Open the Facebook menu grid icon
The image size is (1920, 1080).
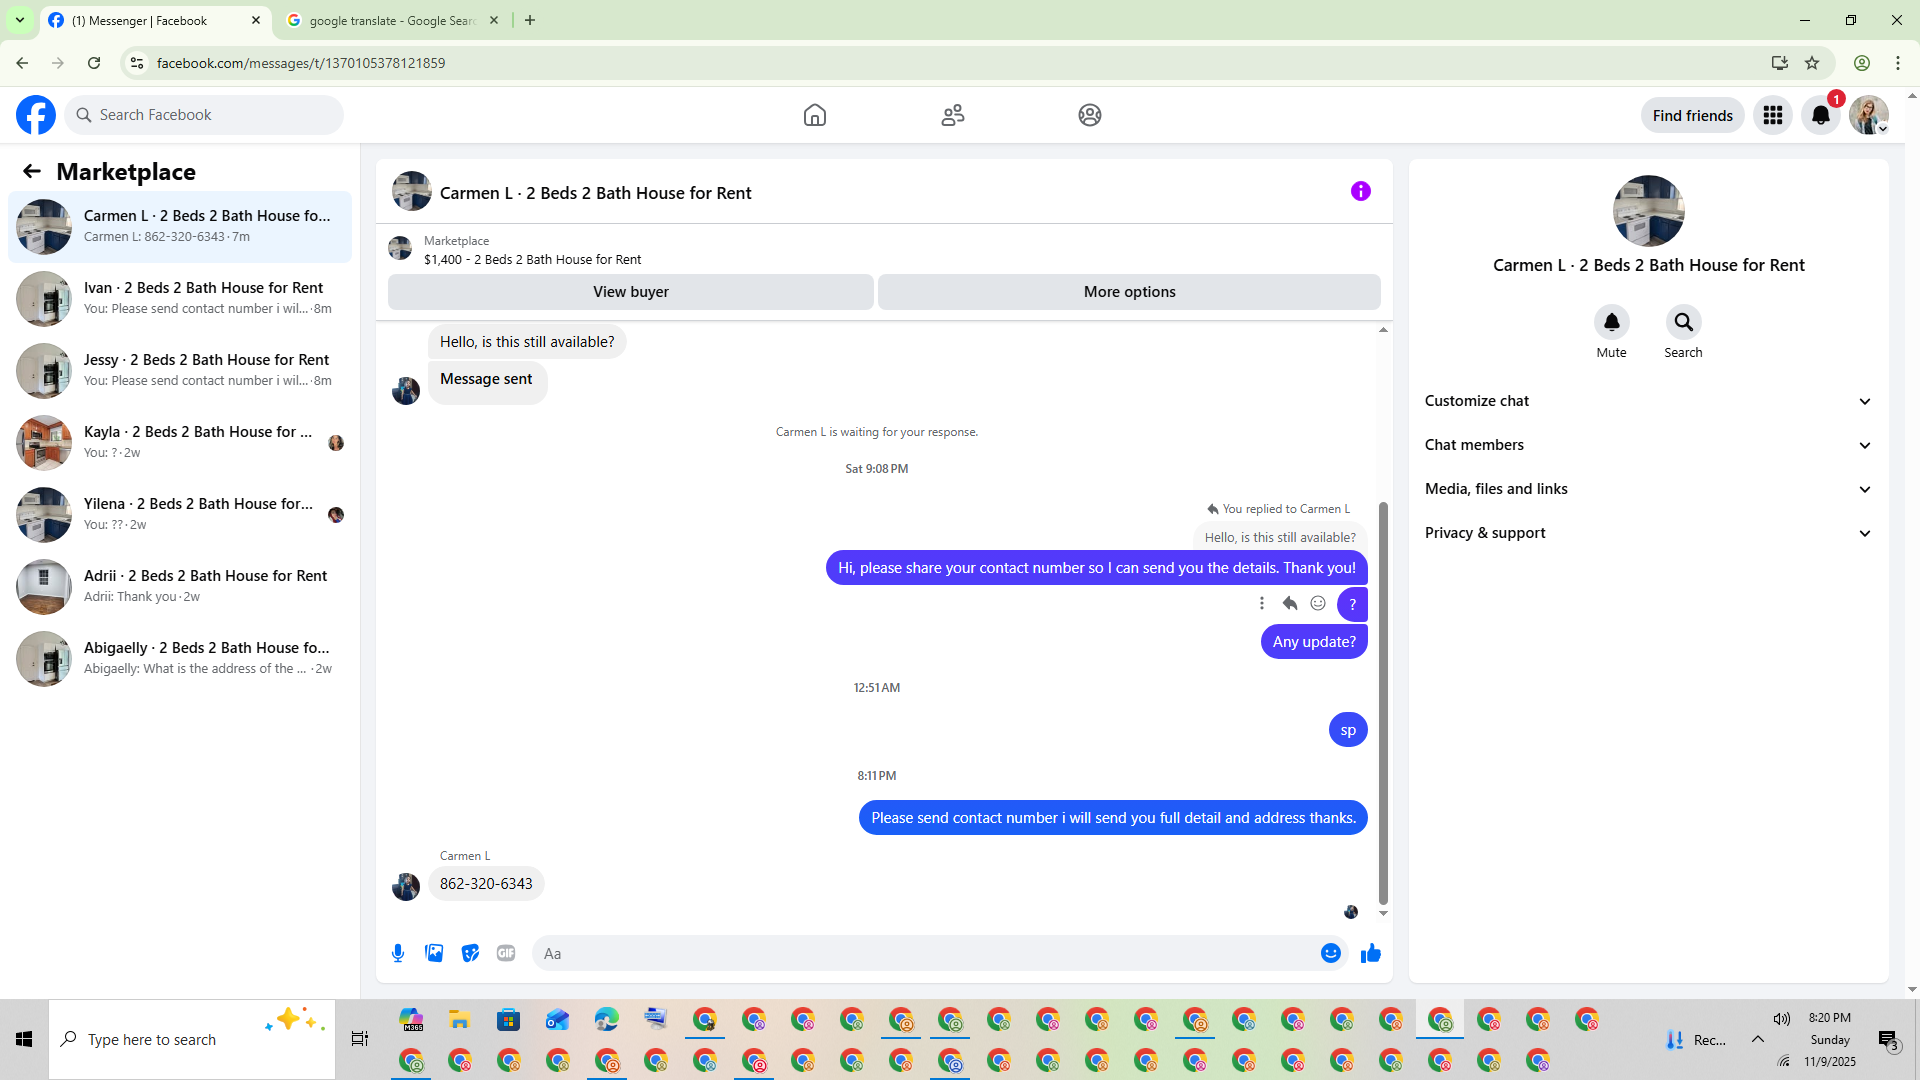click(x=1773, y=115)
